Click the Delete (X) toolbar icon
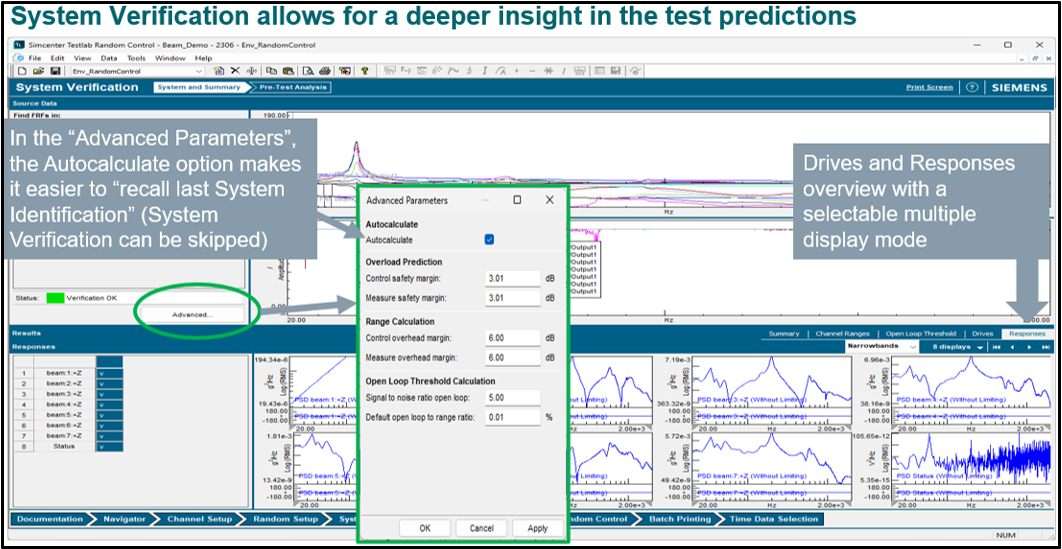The width and height of the screenshot is (1062, 549). (235, 71)
